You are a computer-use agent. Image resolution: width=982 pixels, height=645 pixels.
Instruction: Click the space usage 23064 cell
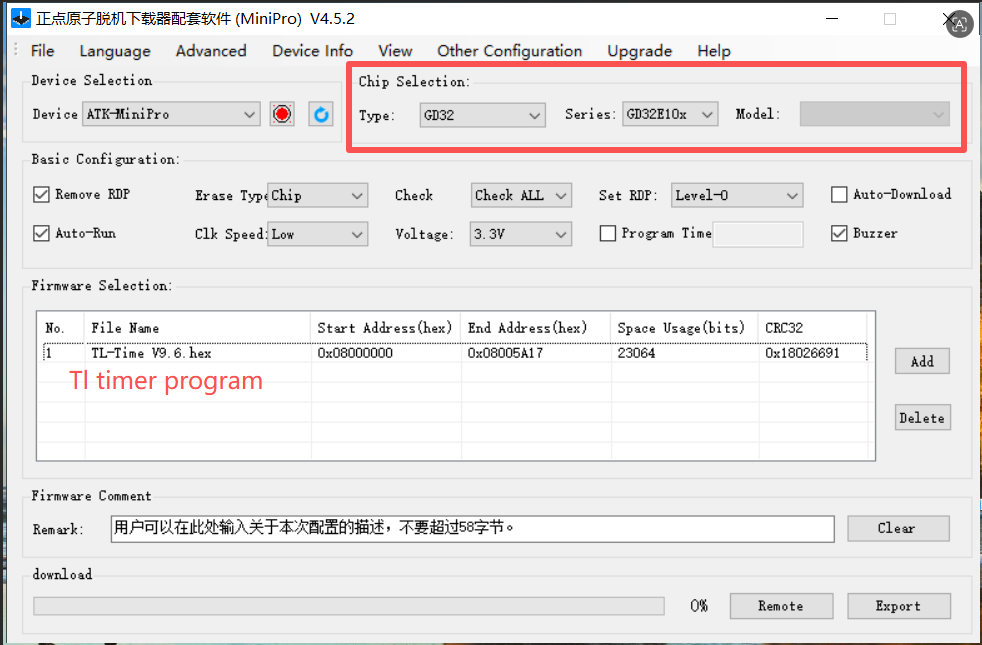pos(636,353)
